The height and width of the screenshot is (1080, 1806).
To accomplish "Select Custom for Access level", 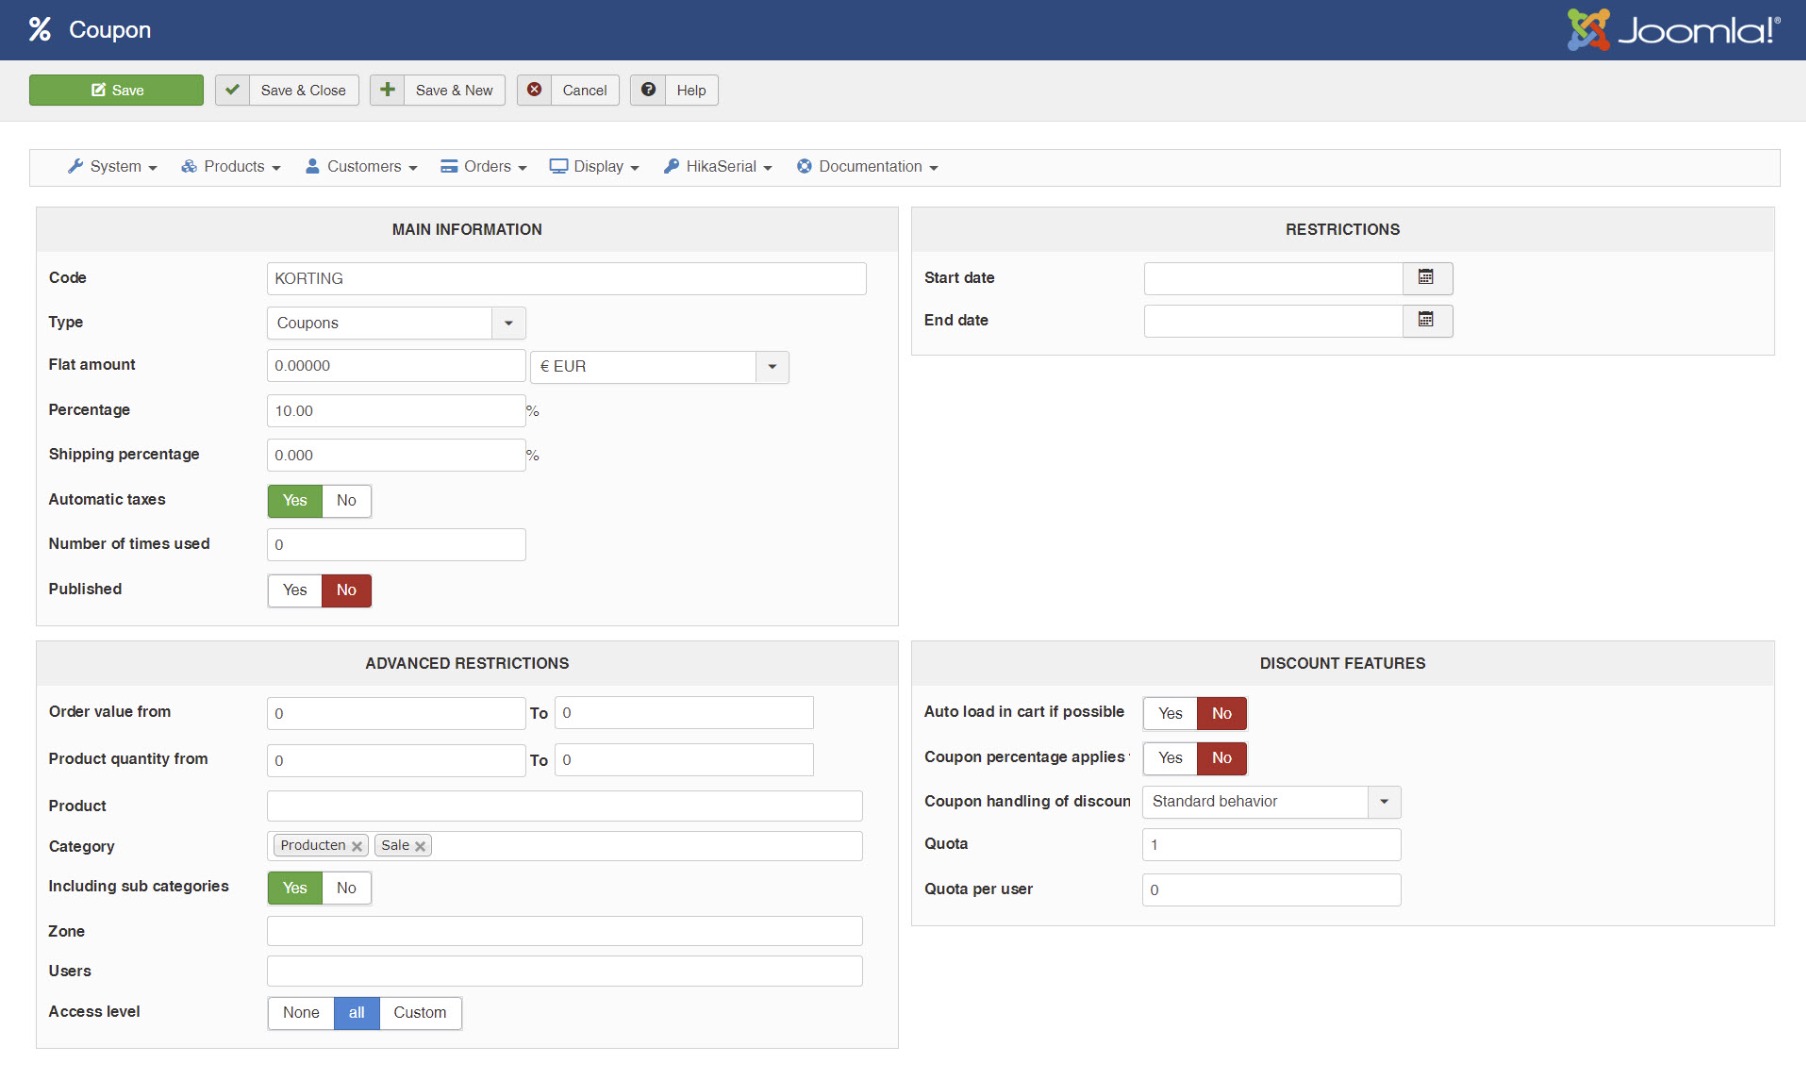I will tap(420, 1013).
